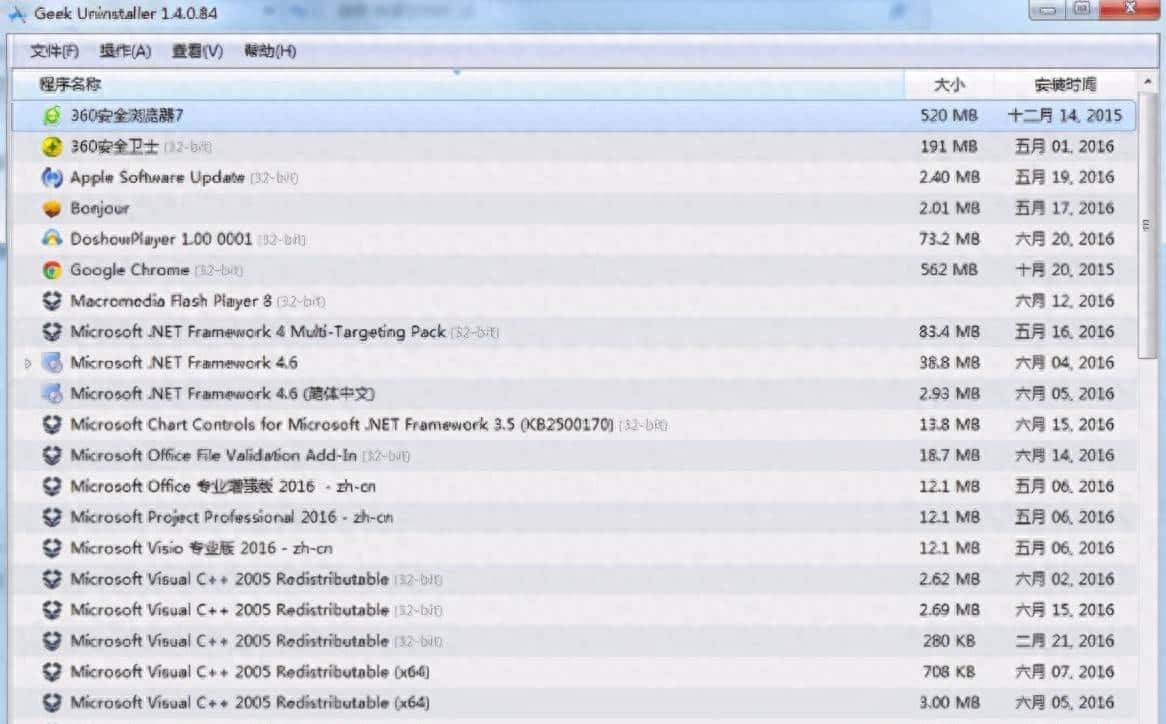Click icon of Visual C++ 2005 3.00 MB row

tap(51, 702)
